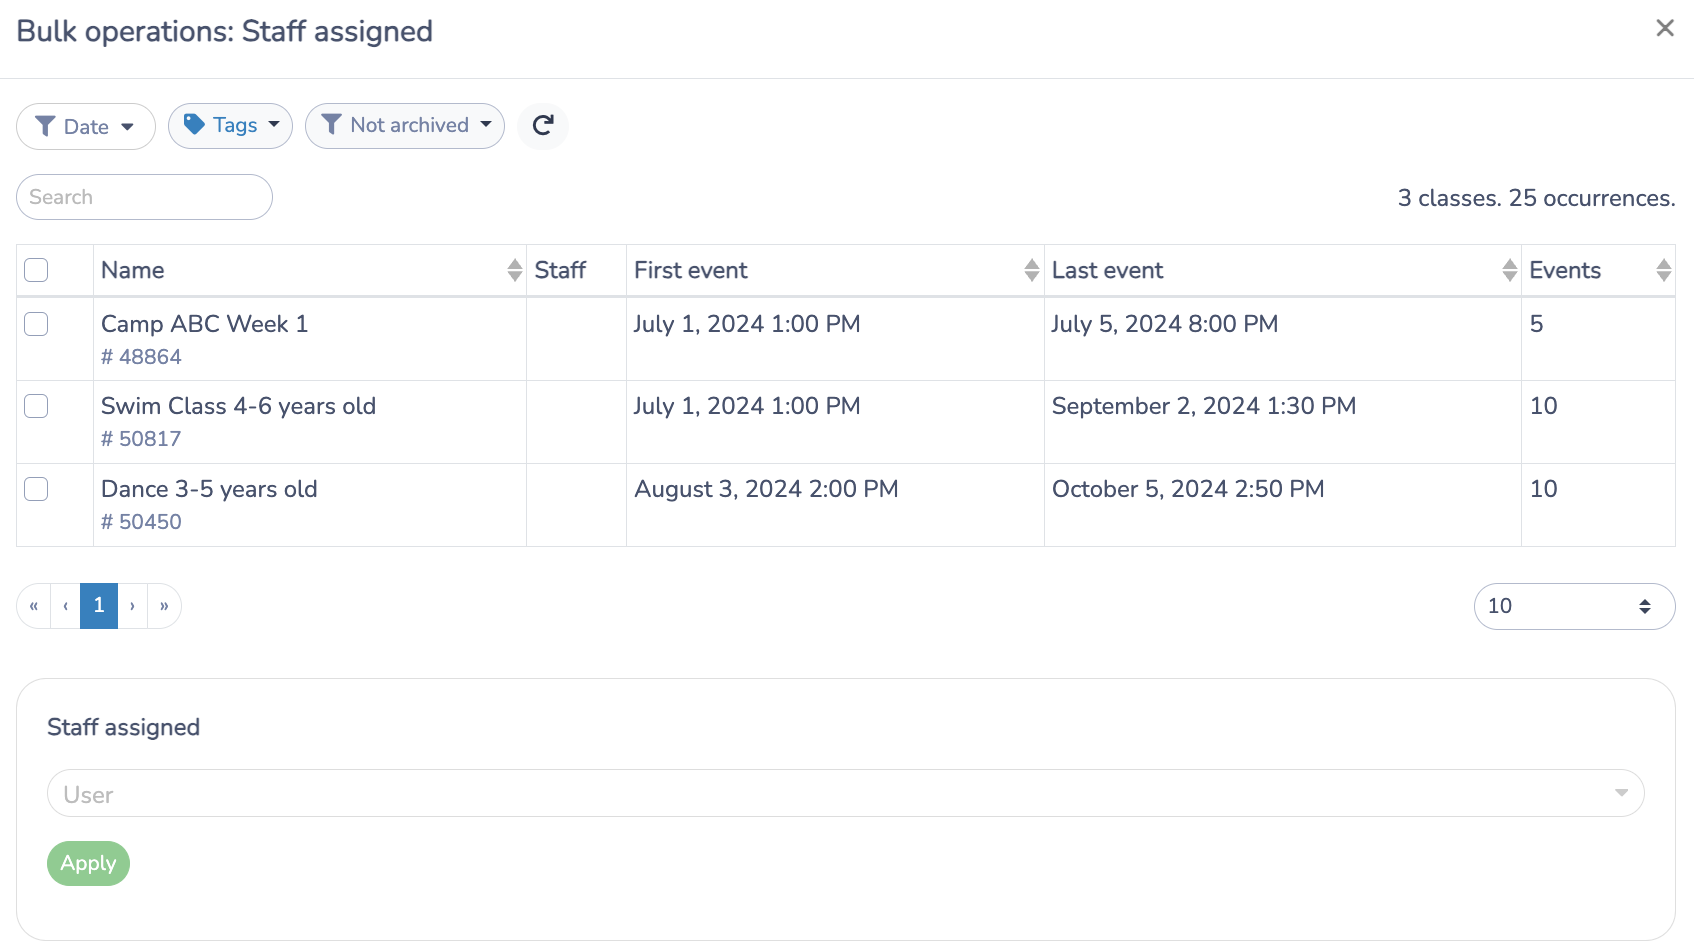Click the Dance 3-5 years old name

pos(209,489)
